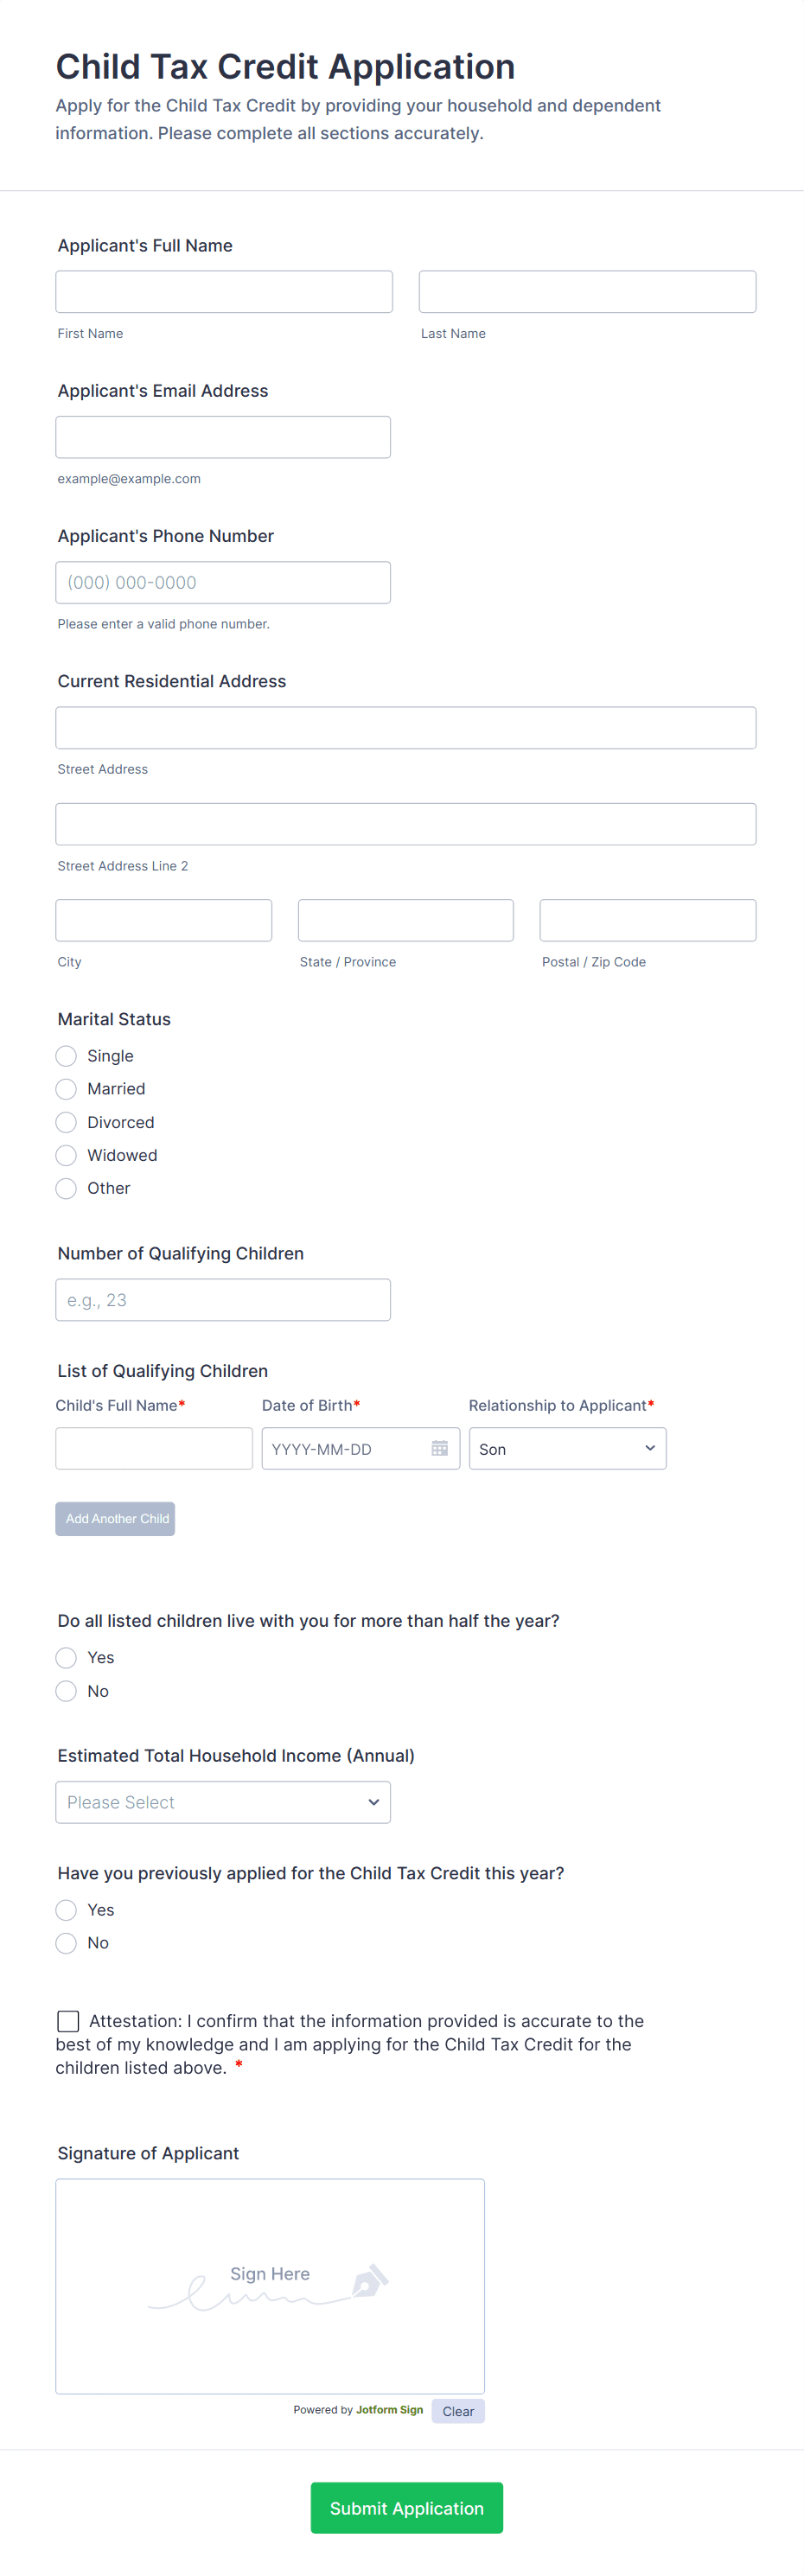The height and width of the screenshot is (2576, 804).
Task: Select Yes for children living with you
Action: [66, 1657]
